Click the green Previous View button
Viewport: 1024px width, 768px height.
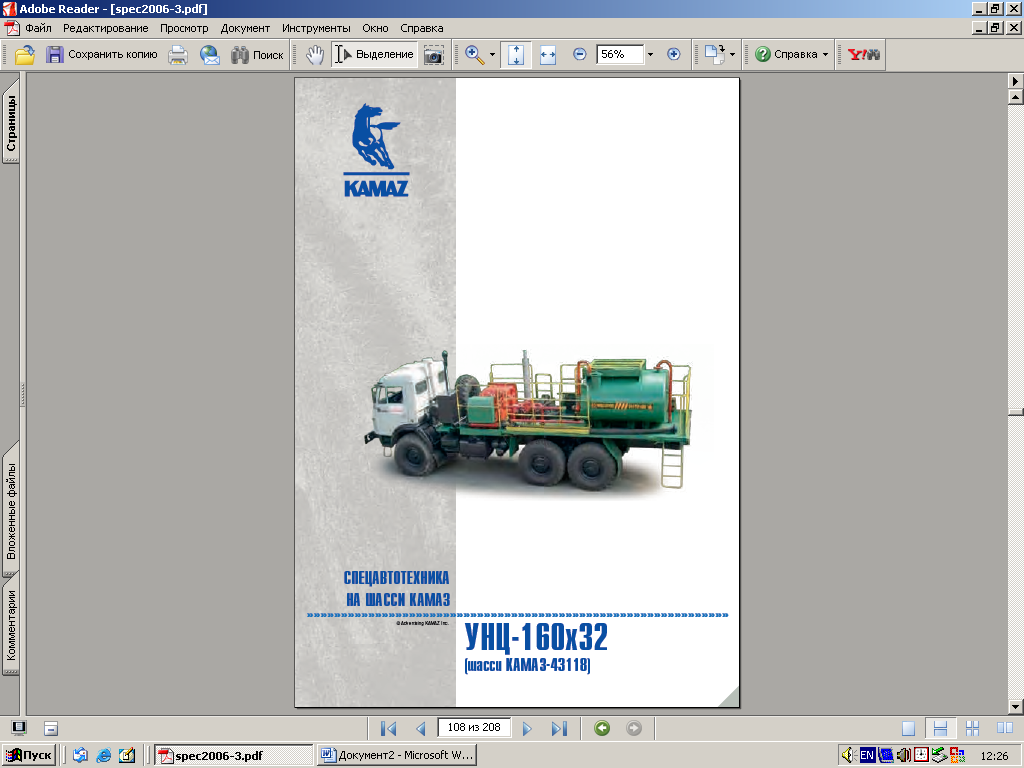coord(602,728)
